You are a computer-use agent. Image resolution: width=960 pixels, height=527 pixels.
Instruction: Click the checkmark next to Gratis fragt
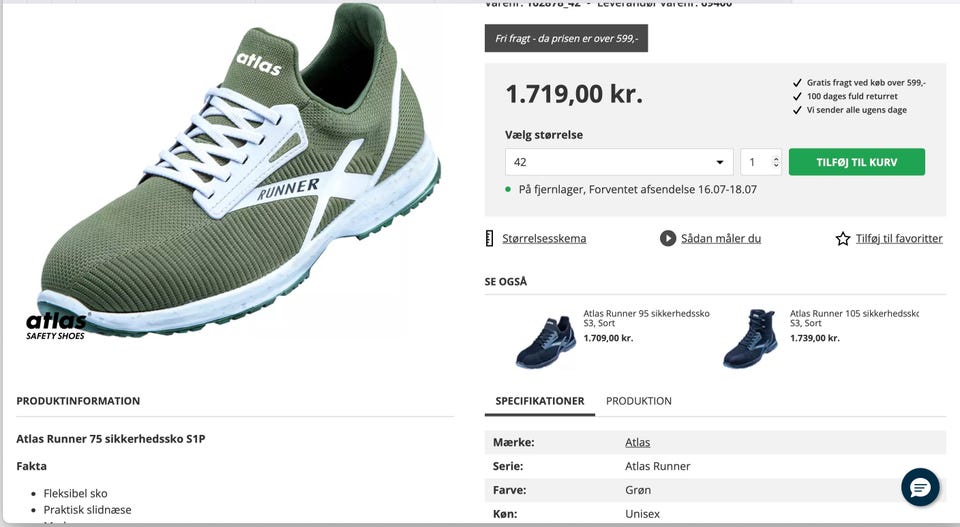tap(797, 83)
